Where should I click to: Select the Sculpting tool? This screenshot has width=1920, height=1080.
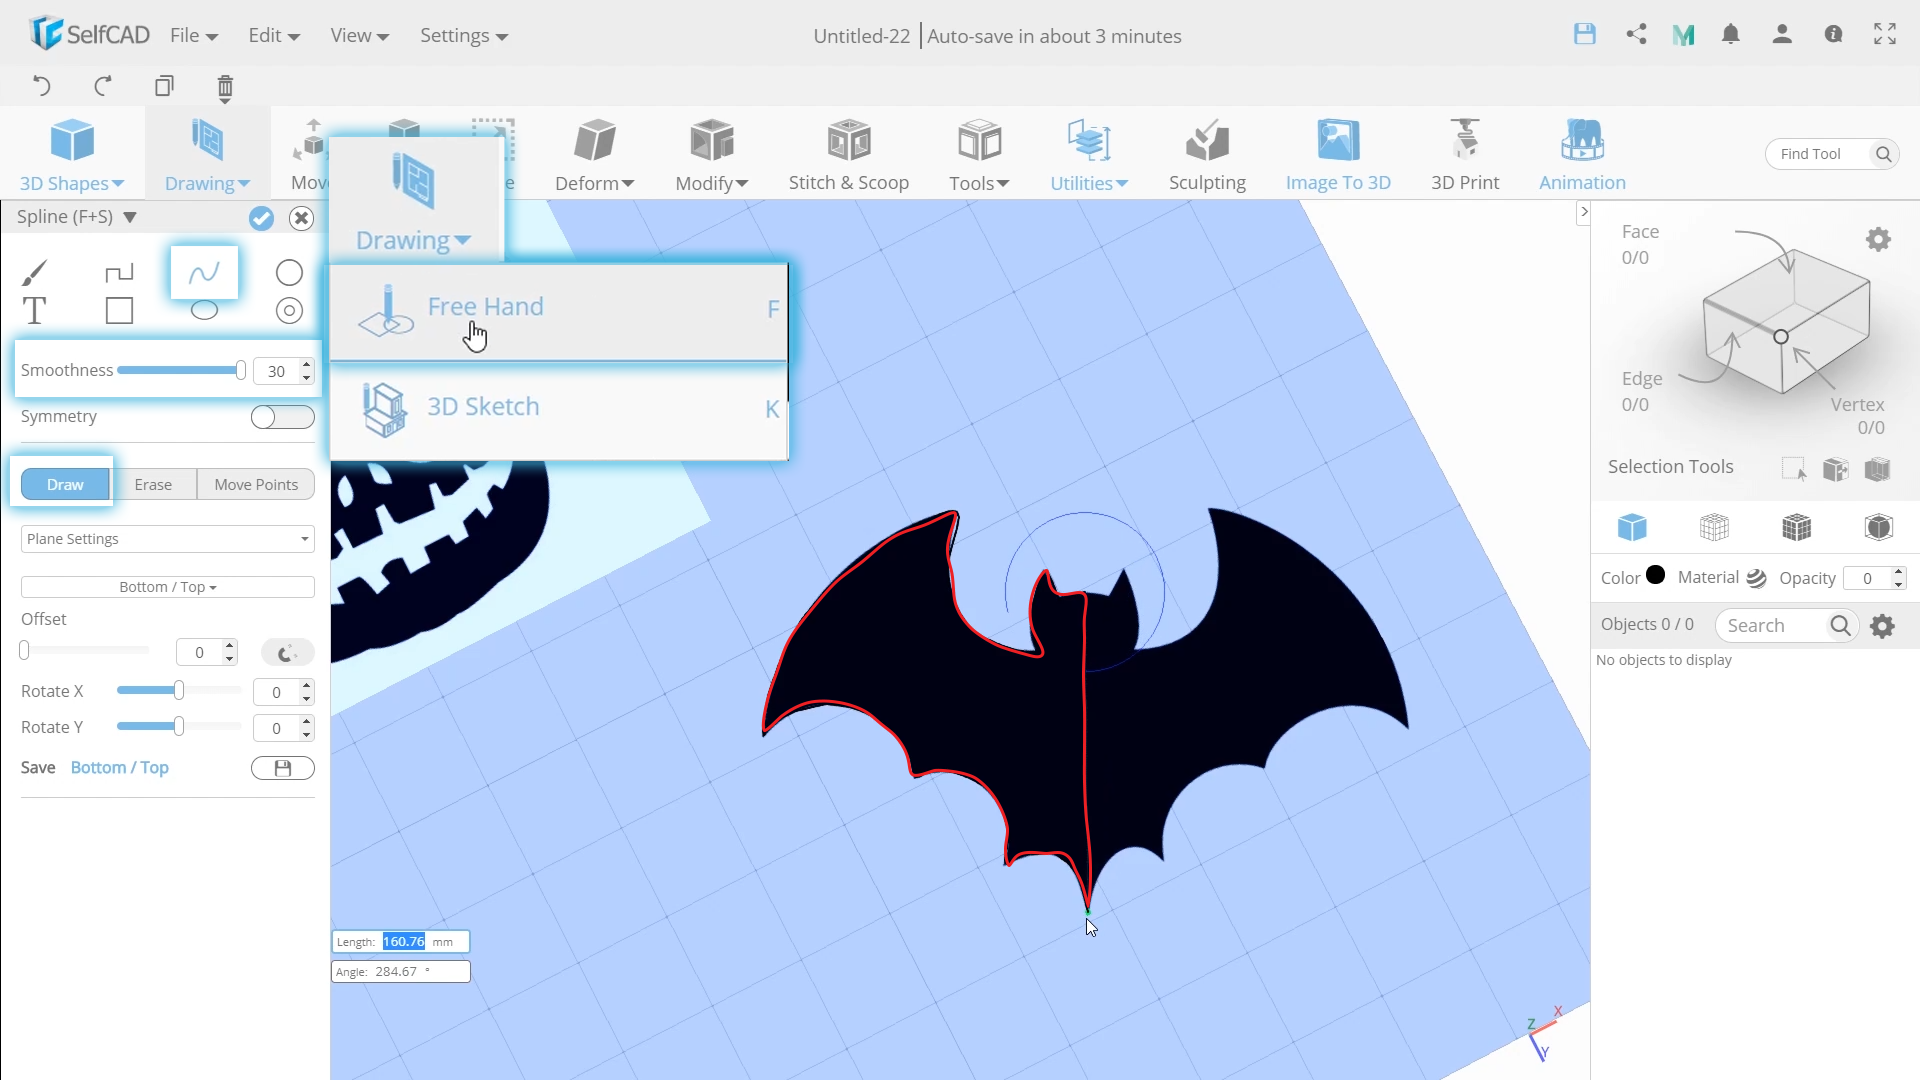(x=1207, y=155)
